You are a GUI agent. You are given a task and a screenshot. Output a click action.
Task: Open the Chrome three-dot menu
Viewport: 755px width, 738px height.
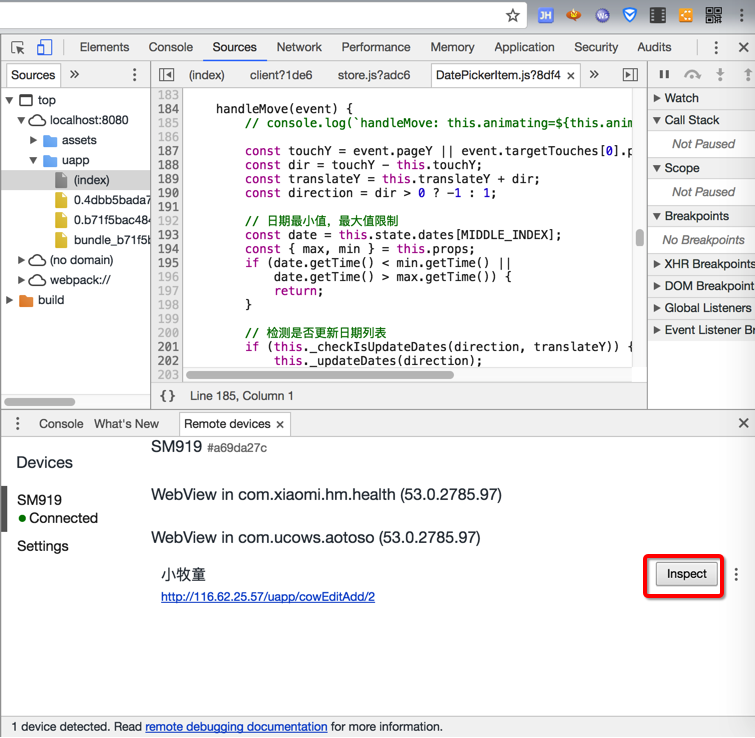tap(741, 15)
